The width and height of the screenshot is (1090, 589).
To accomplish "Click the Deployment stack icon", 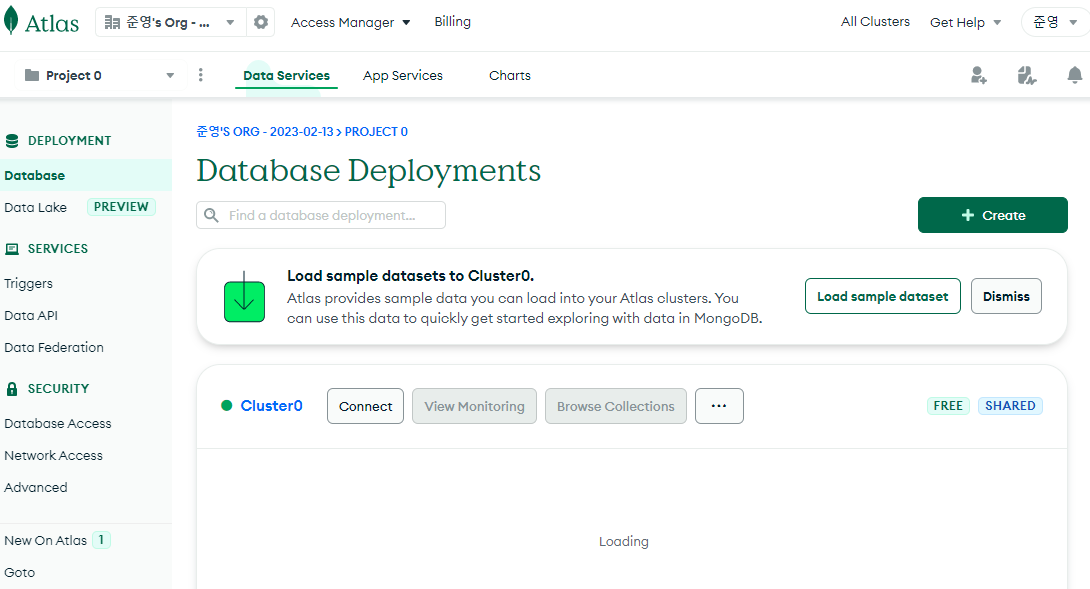I will 12,141.
